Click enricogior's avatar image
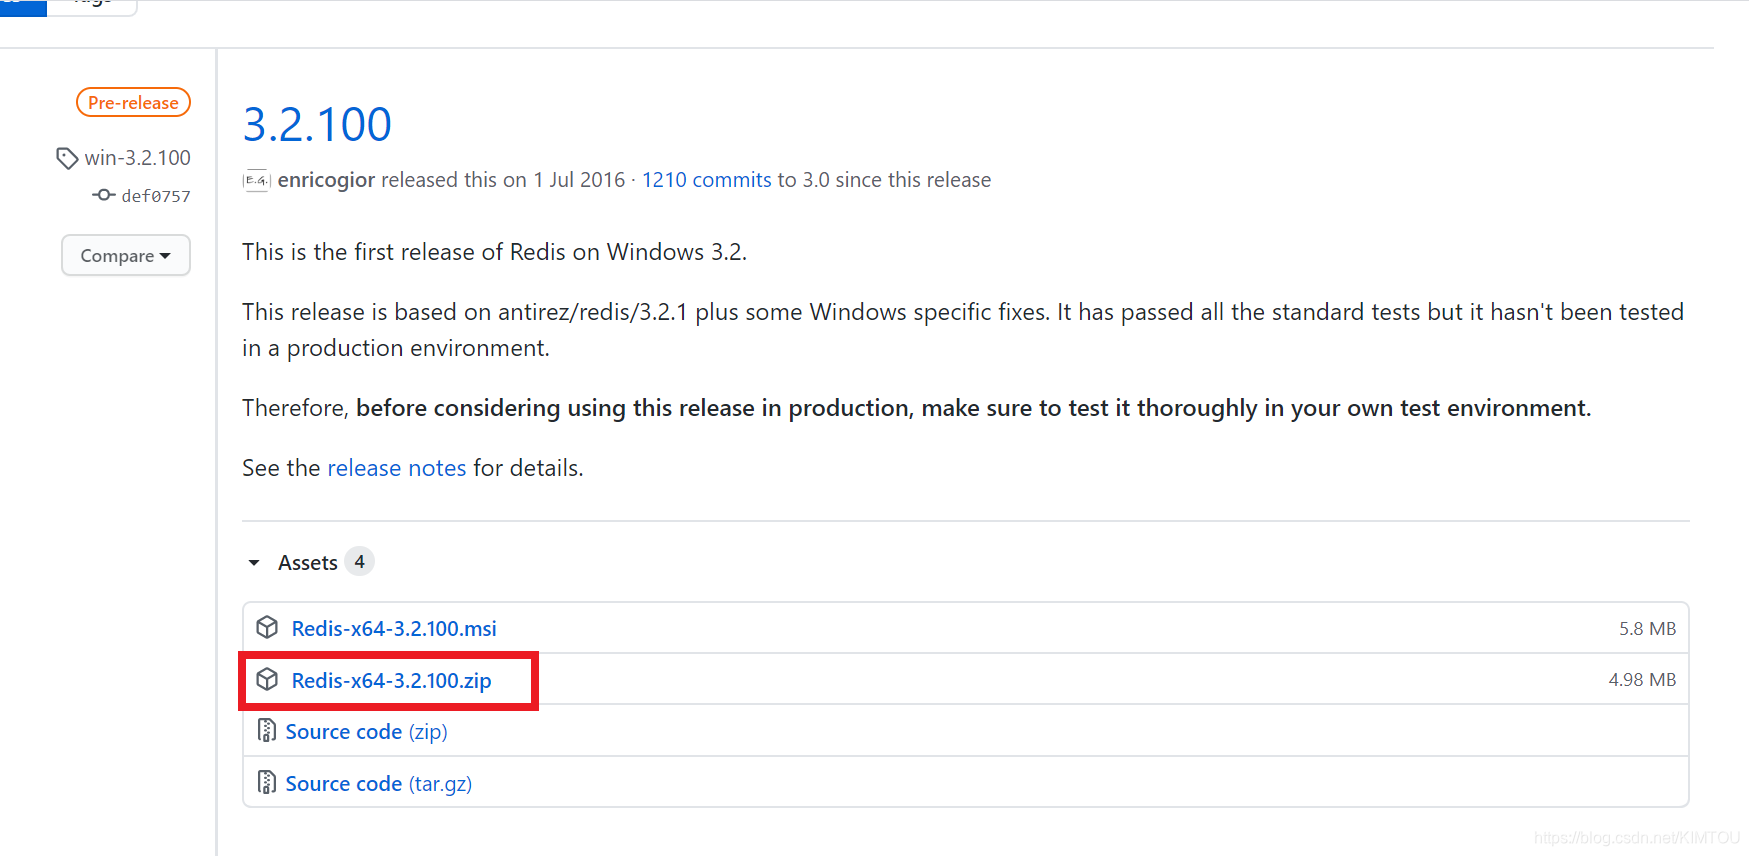This screenshot has height=856, width=1749. (257, 180)
